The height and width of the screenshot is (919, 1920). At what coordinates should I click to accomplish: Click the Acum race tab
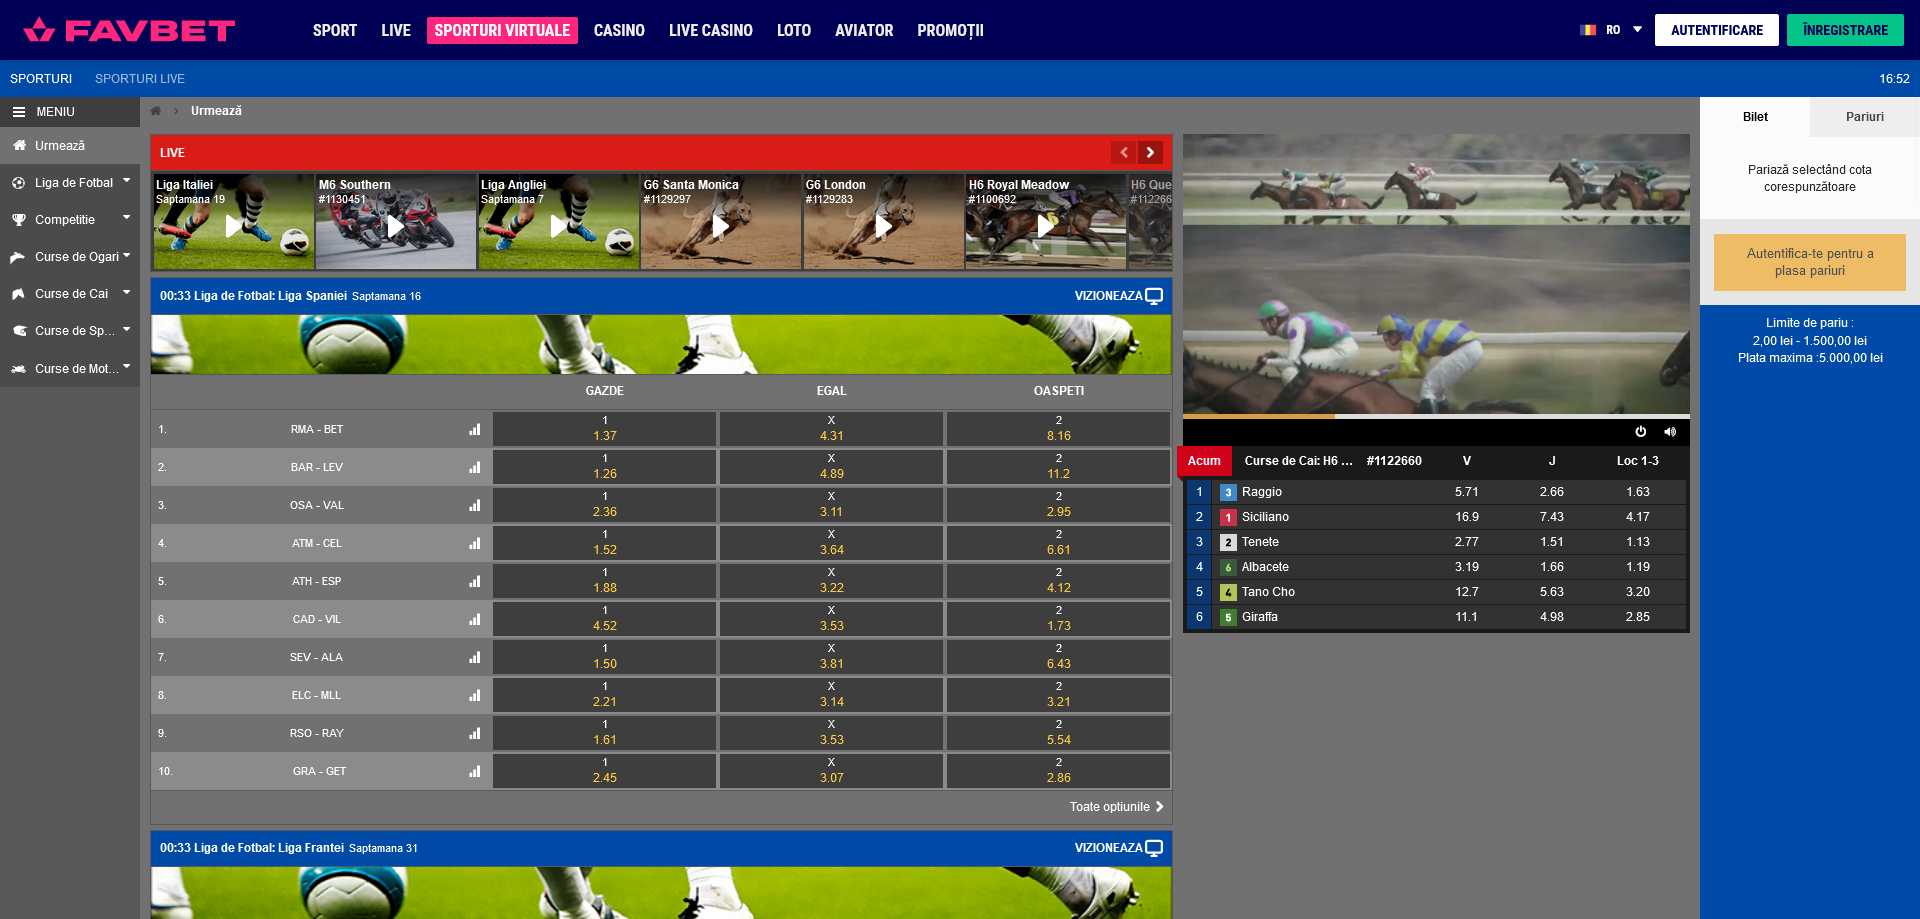point(1204,461)
